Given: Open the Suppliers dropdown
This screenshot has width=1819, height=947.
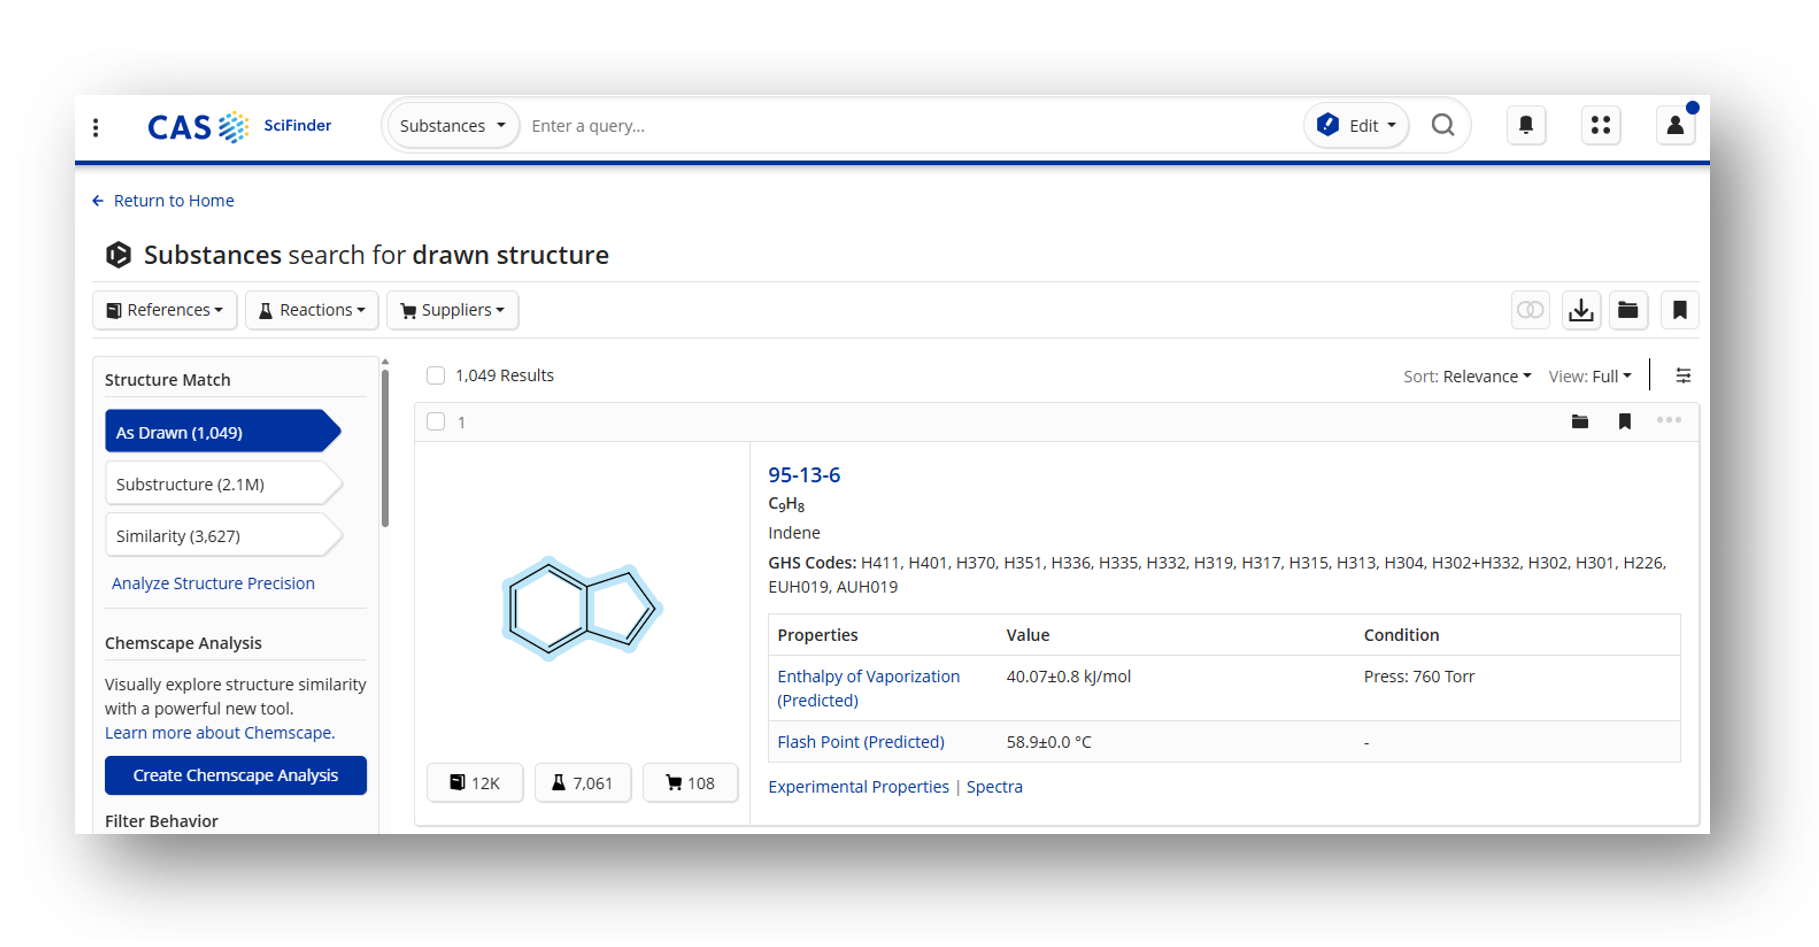Looking at the screenshot, I should [x=452, y=310].
